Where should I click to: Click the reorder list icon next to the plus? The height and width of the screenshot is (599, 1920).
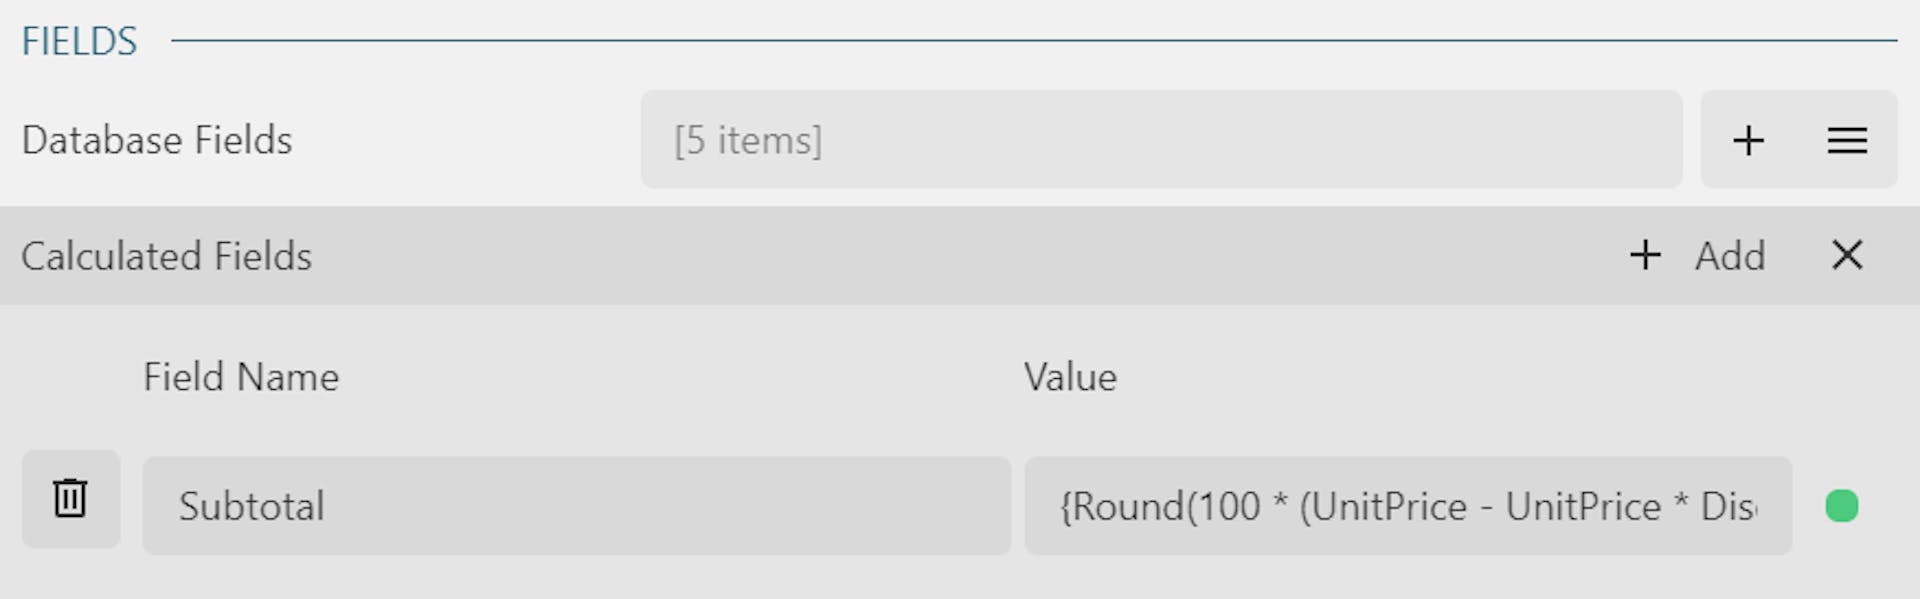pos(1848,140)
